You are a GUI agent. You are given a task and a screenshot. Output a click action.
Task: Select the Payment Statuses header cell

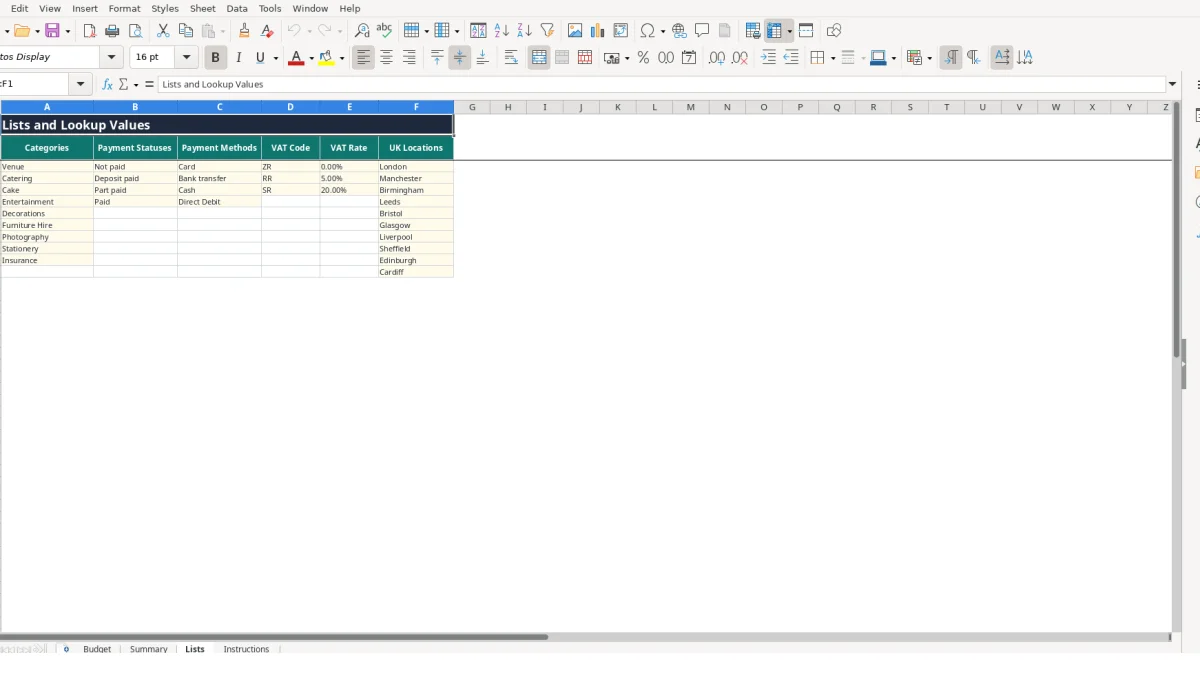tap(135, 148)
